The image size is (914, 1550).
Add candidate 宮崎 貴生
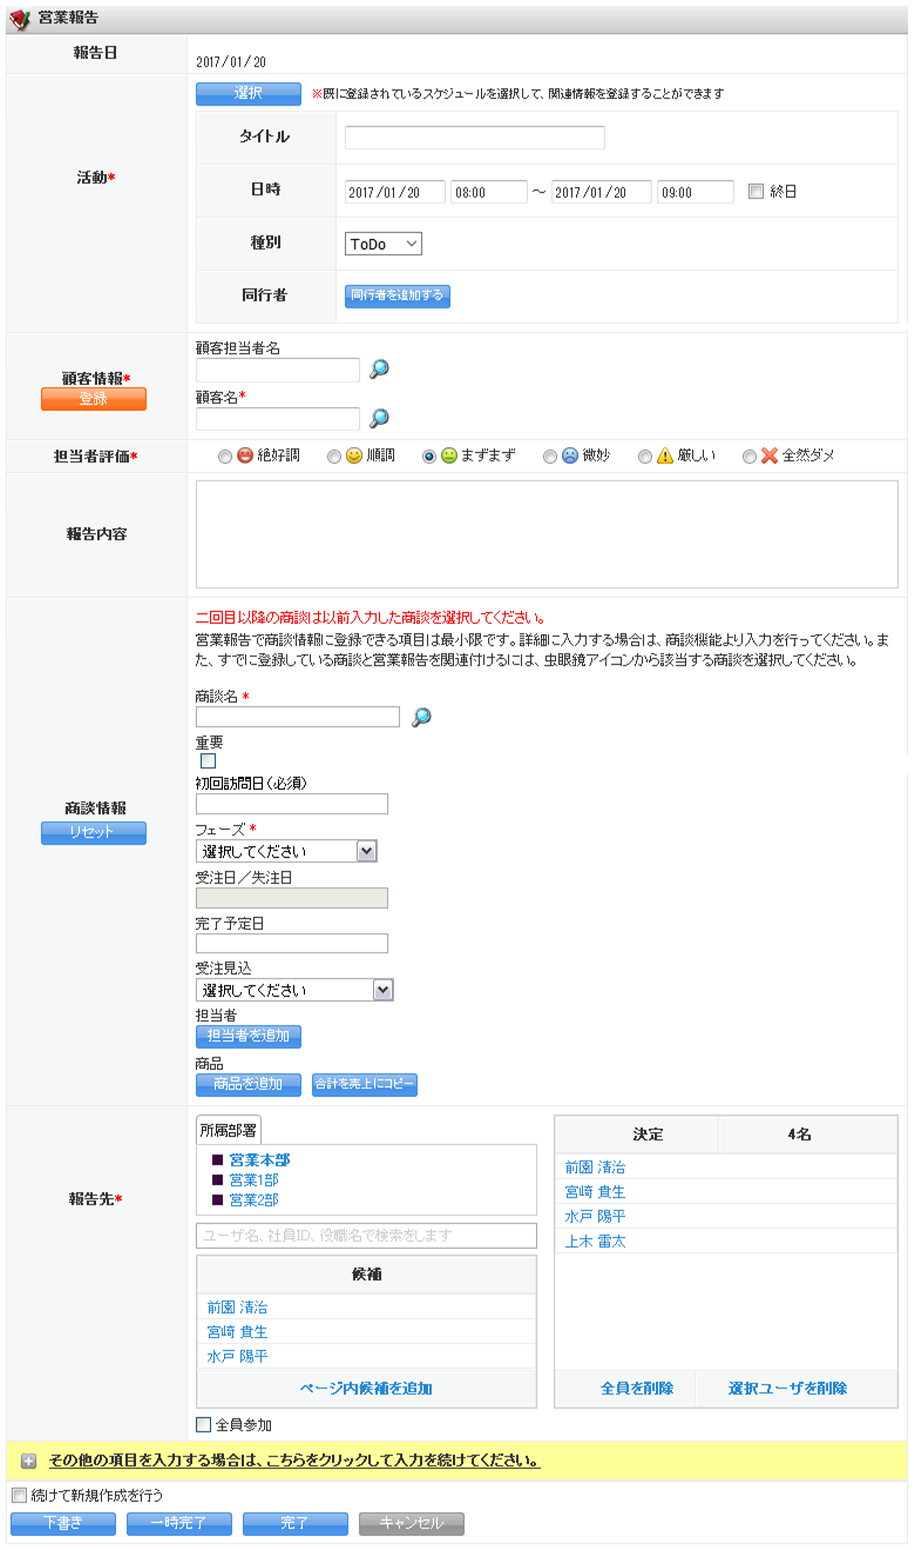pyautogui.click(x=237, y=1332)
